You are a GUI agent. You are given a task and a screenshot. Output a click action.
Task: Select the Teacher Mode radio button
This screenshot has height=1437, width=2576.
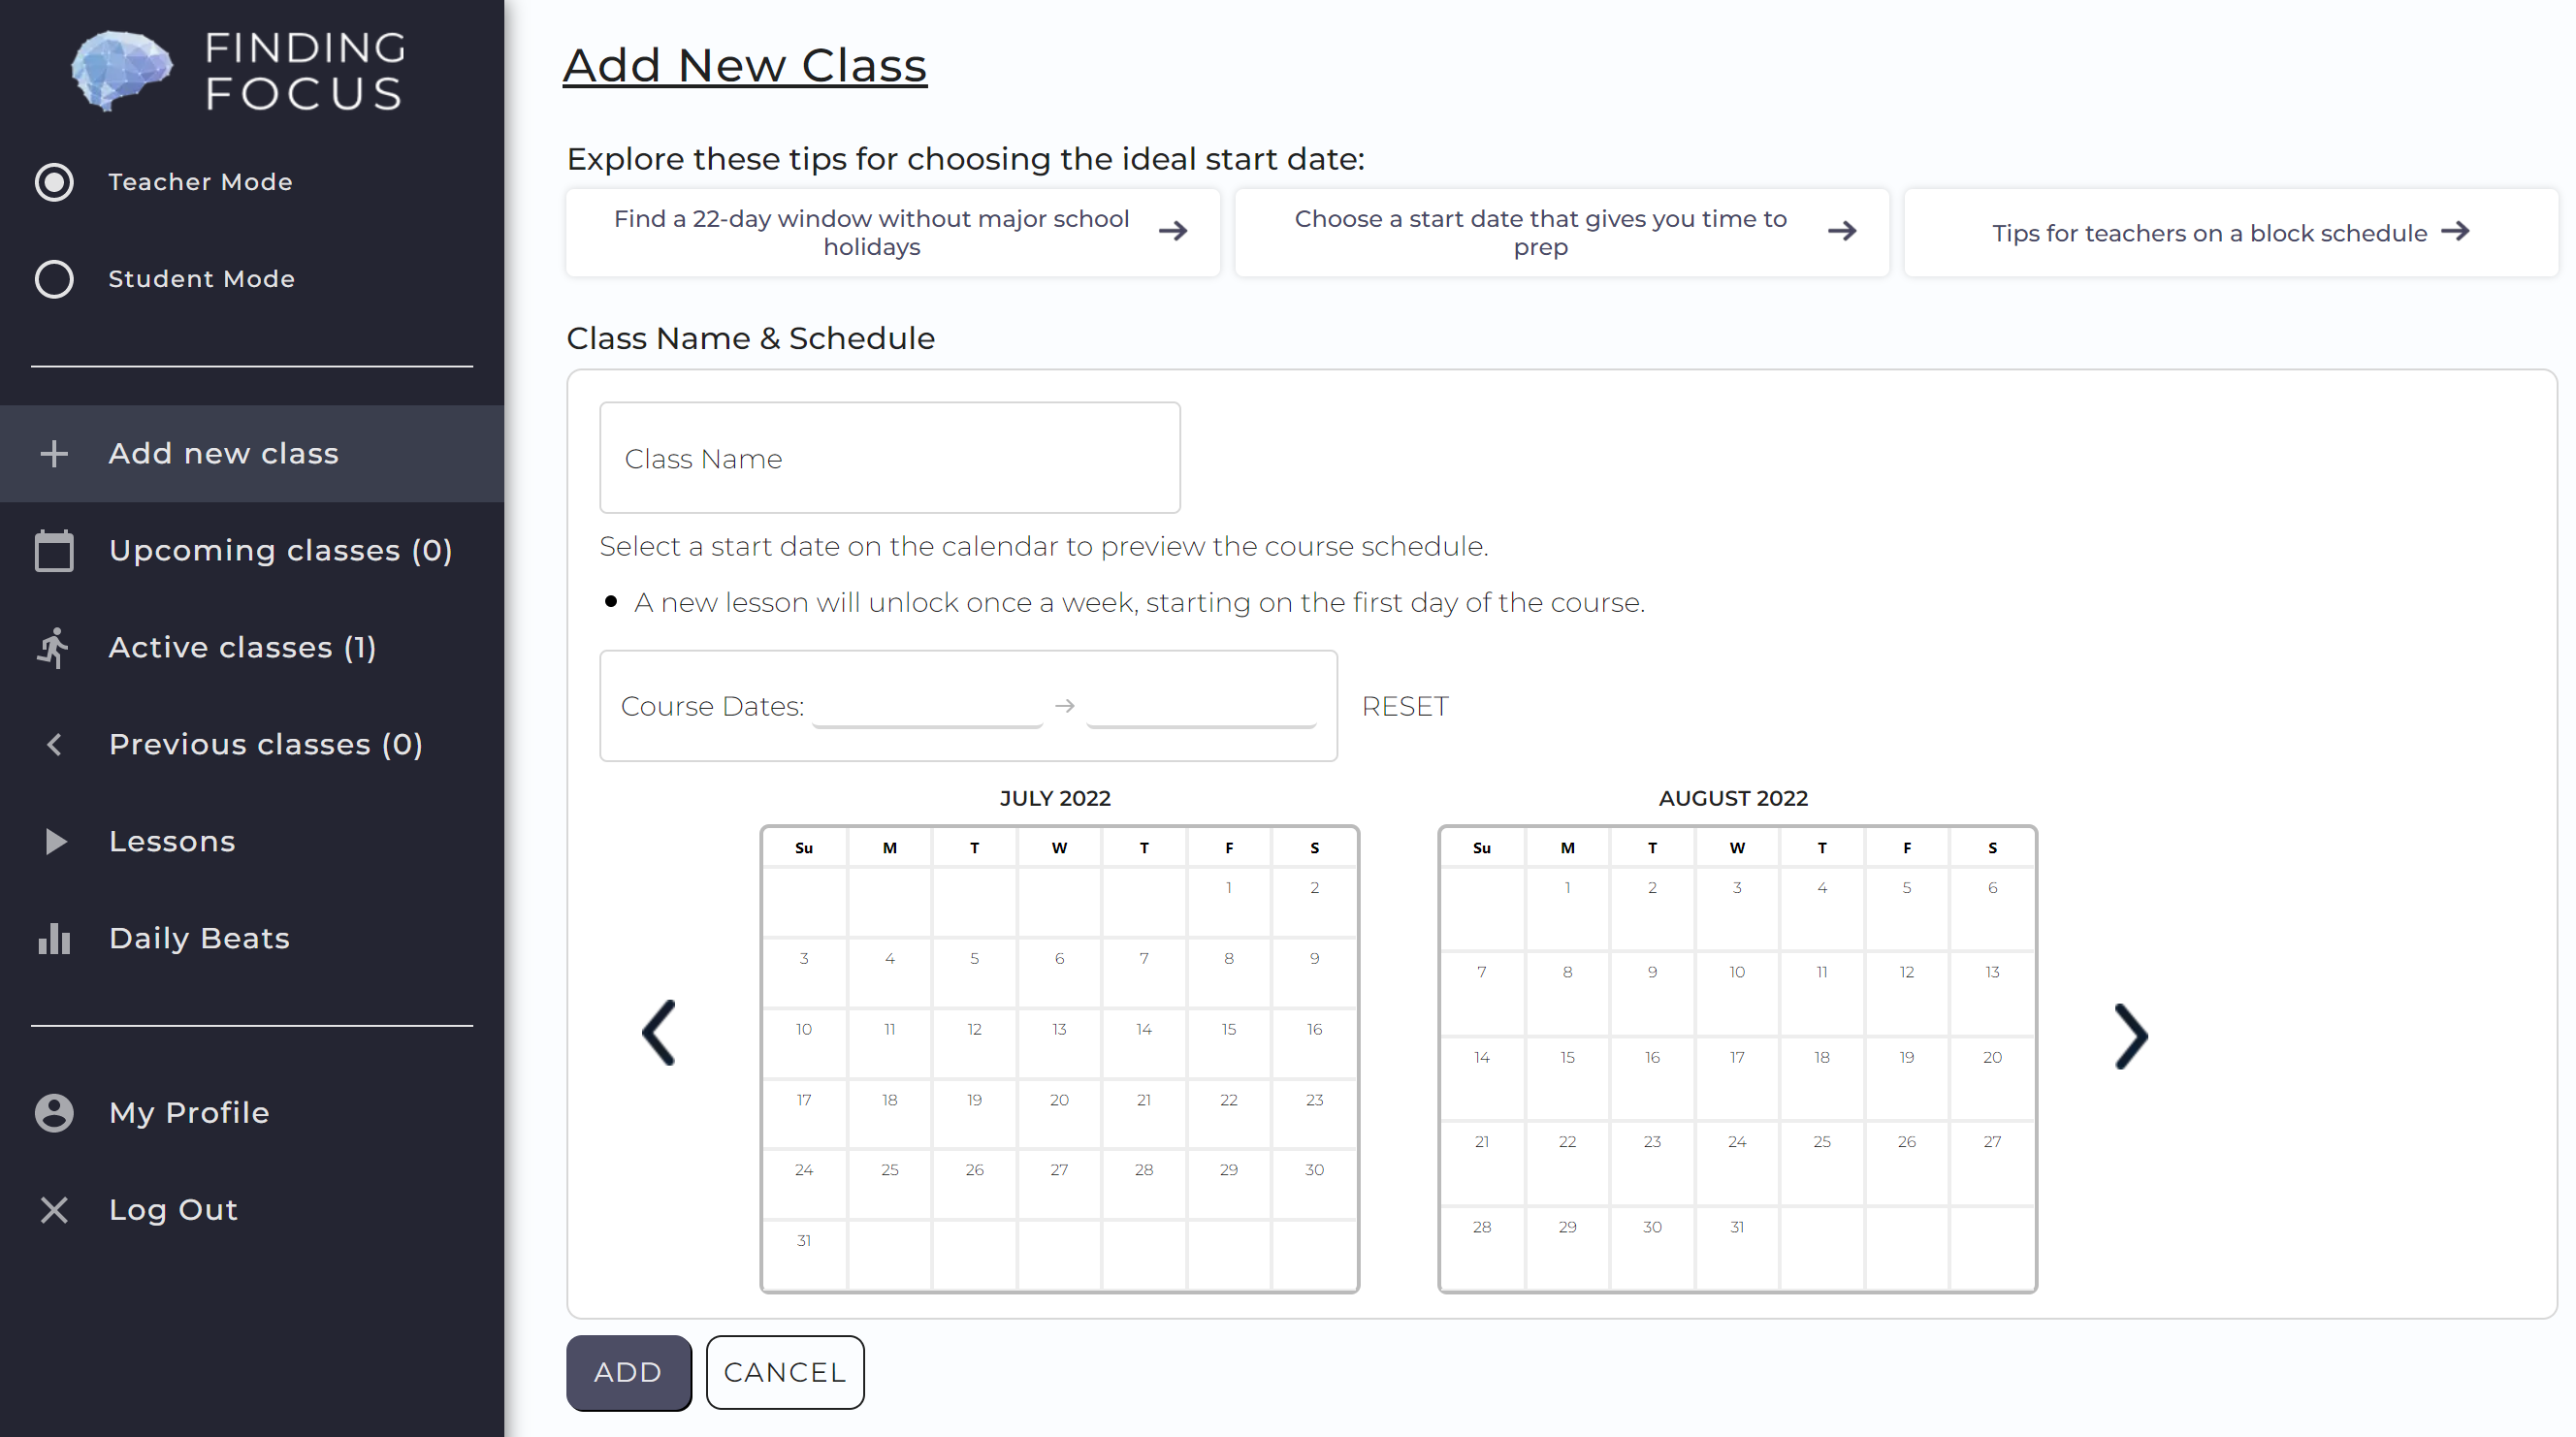pos(54,182)
